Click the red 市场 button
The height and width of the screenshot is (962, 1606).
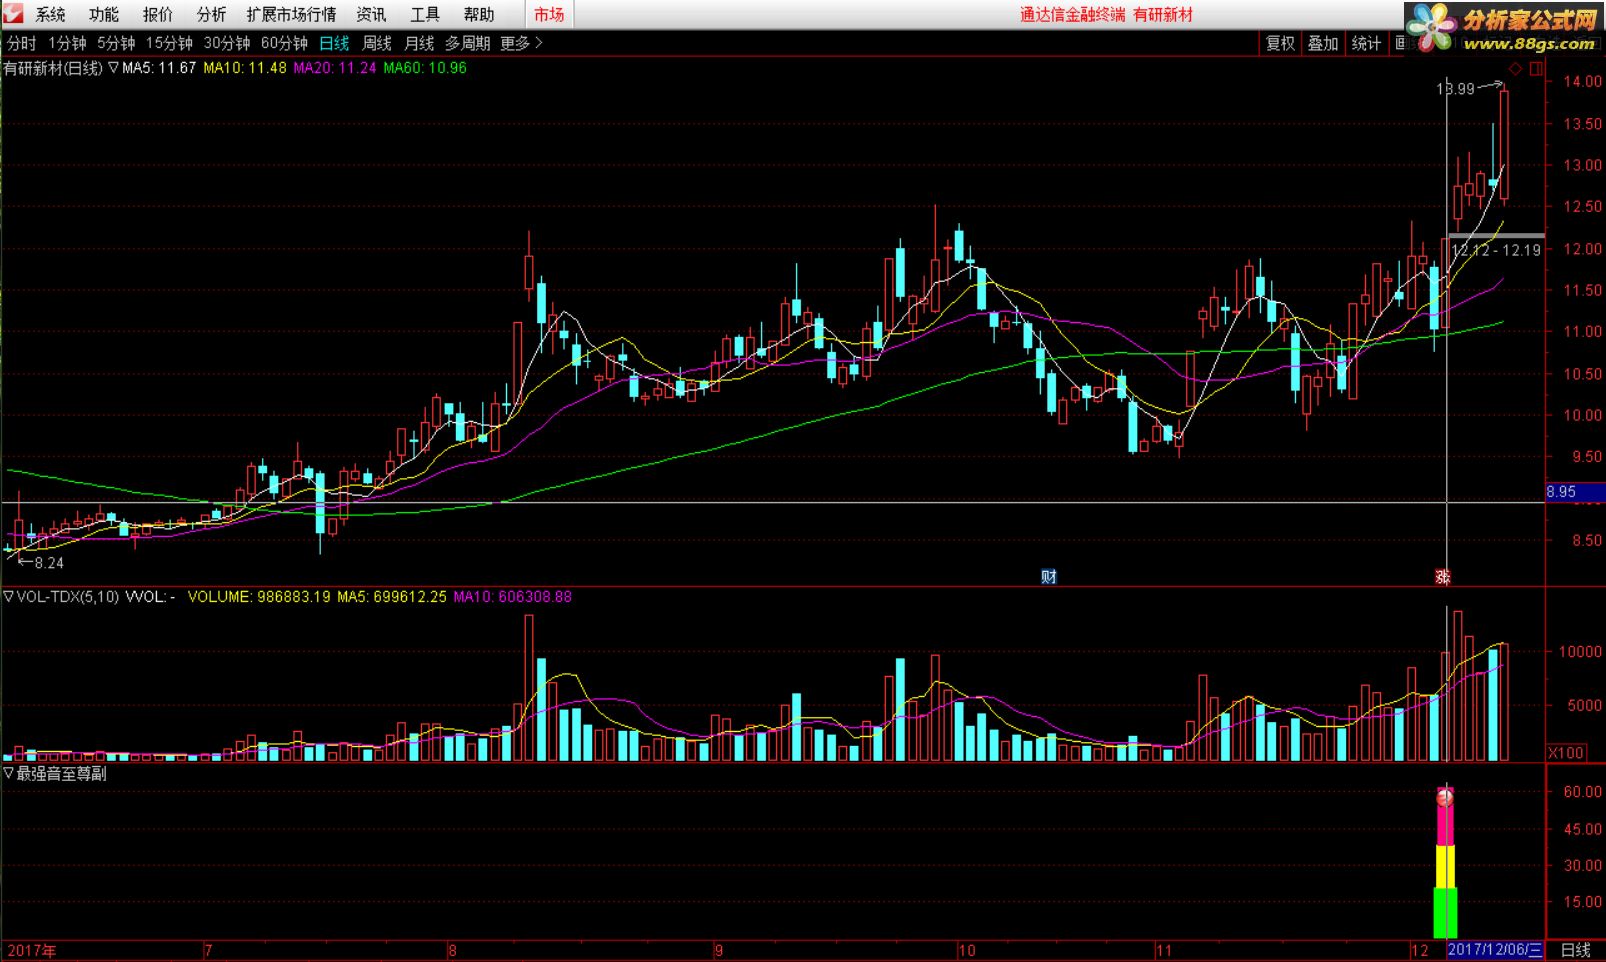point(549,14)
